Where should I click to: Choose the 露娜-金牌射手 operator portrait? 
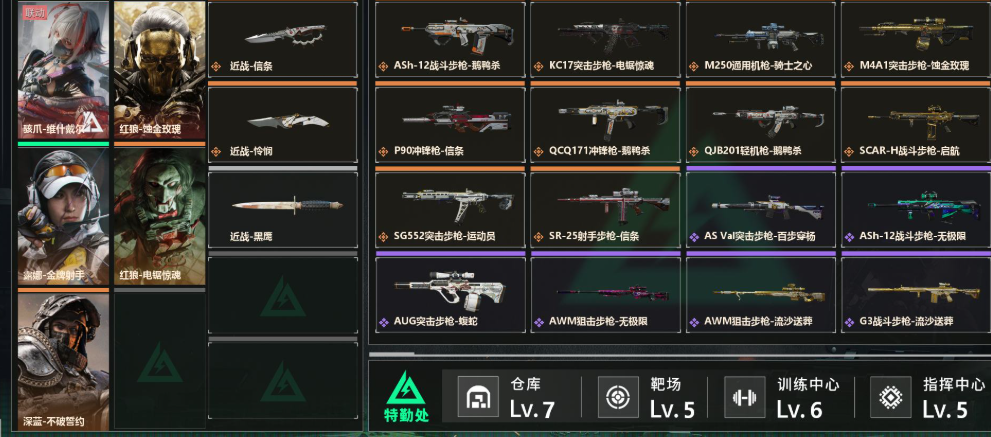pos(63,217)
